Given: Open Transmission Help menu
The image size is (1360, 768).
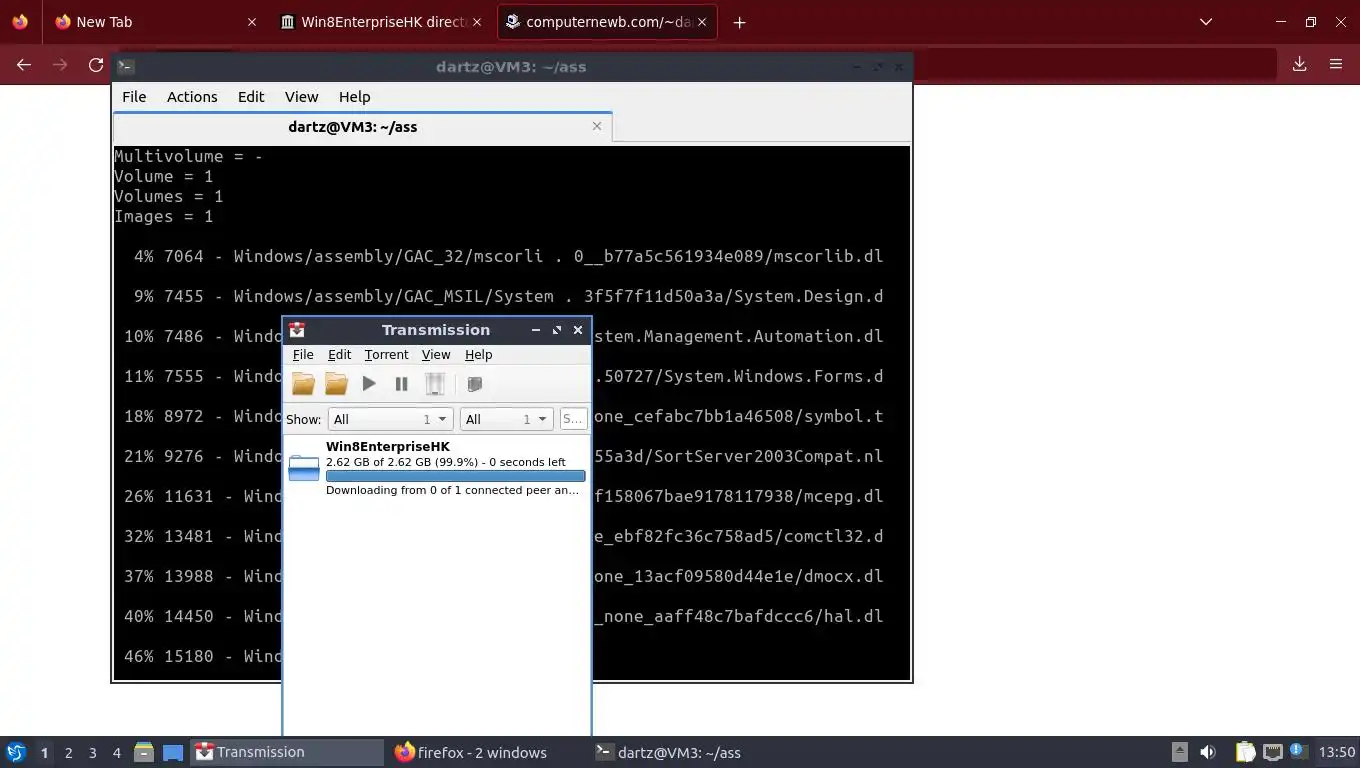Looking at the screenshot, I should click(478, 355).
